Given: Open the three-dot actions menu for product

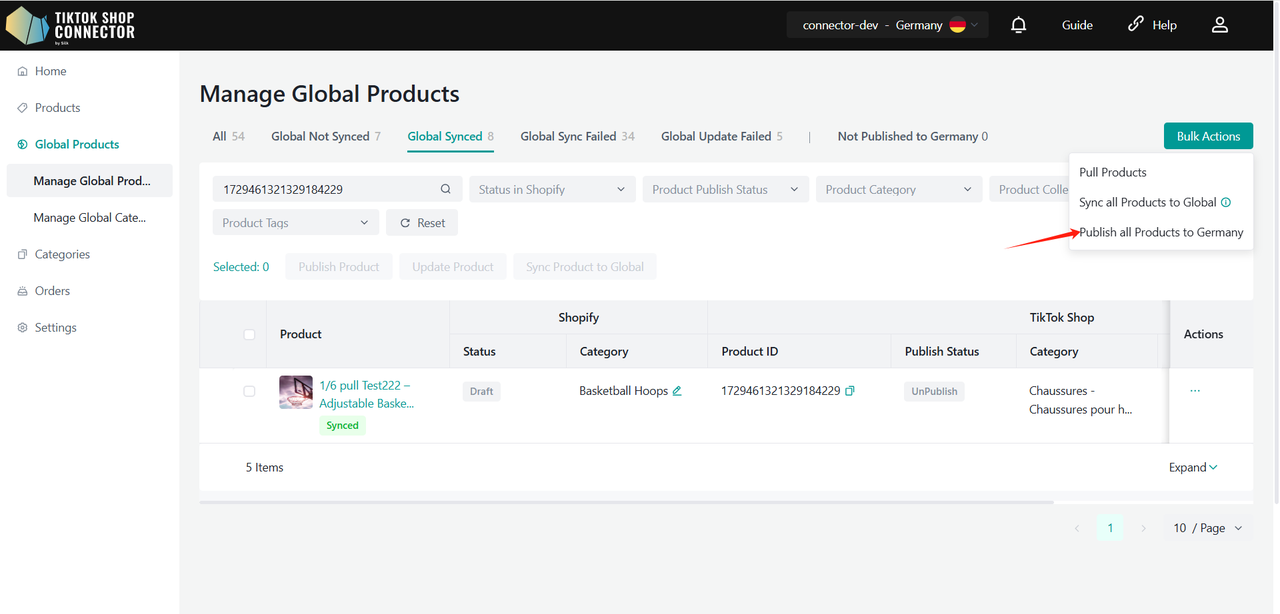Looking at the screenshot, I should (x=1195, y=391).
